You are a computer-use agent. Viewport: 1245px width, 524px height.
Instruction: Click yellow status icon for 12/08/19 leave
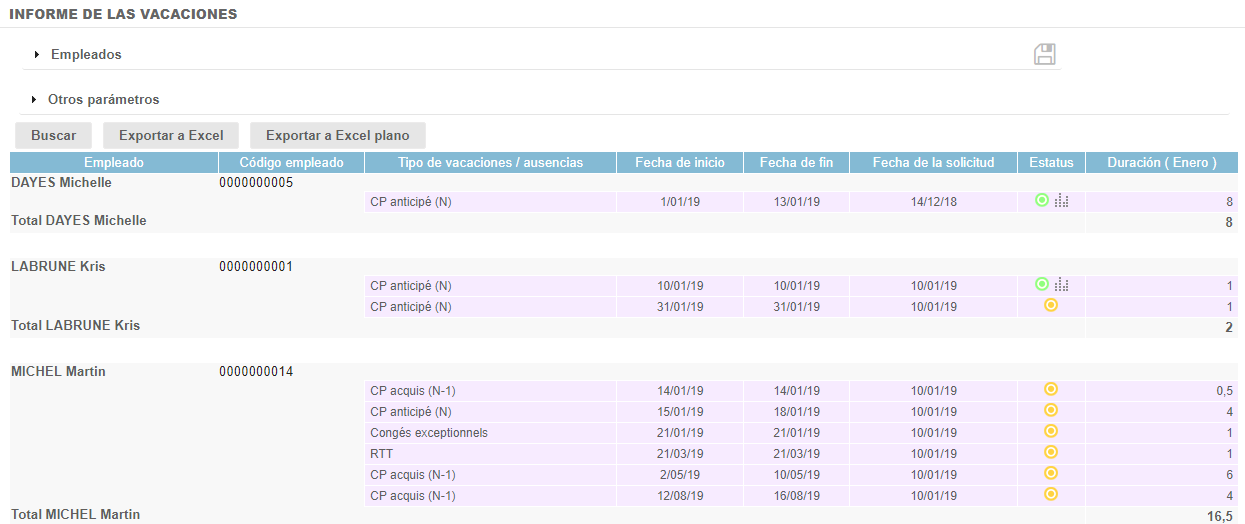point(1051,494)
